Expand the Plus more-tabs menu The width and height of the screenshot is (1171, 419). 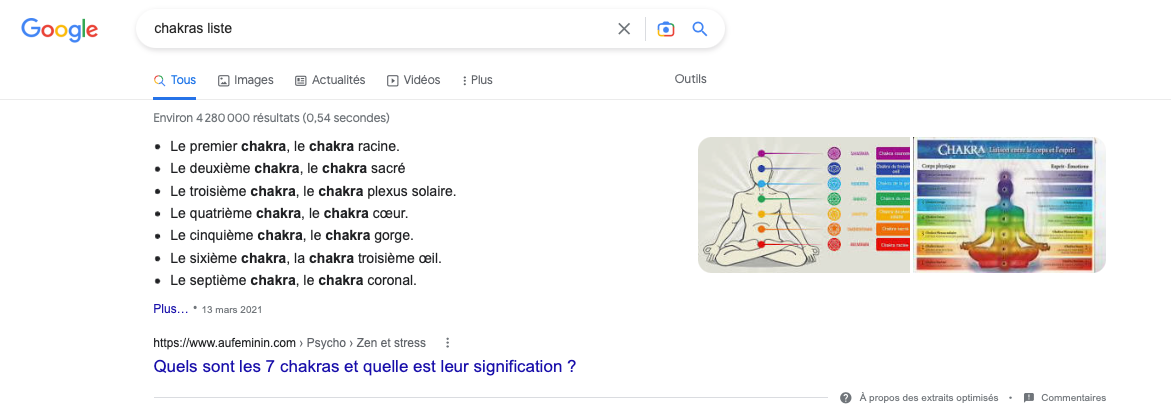(x=478, y=81)
